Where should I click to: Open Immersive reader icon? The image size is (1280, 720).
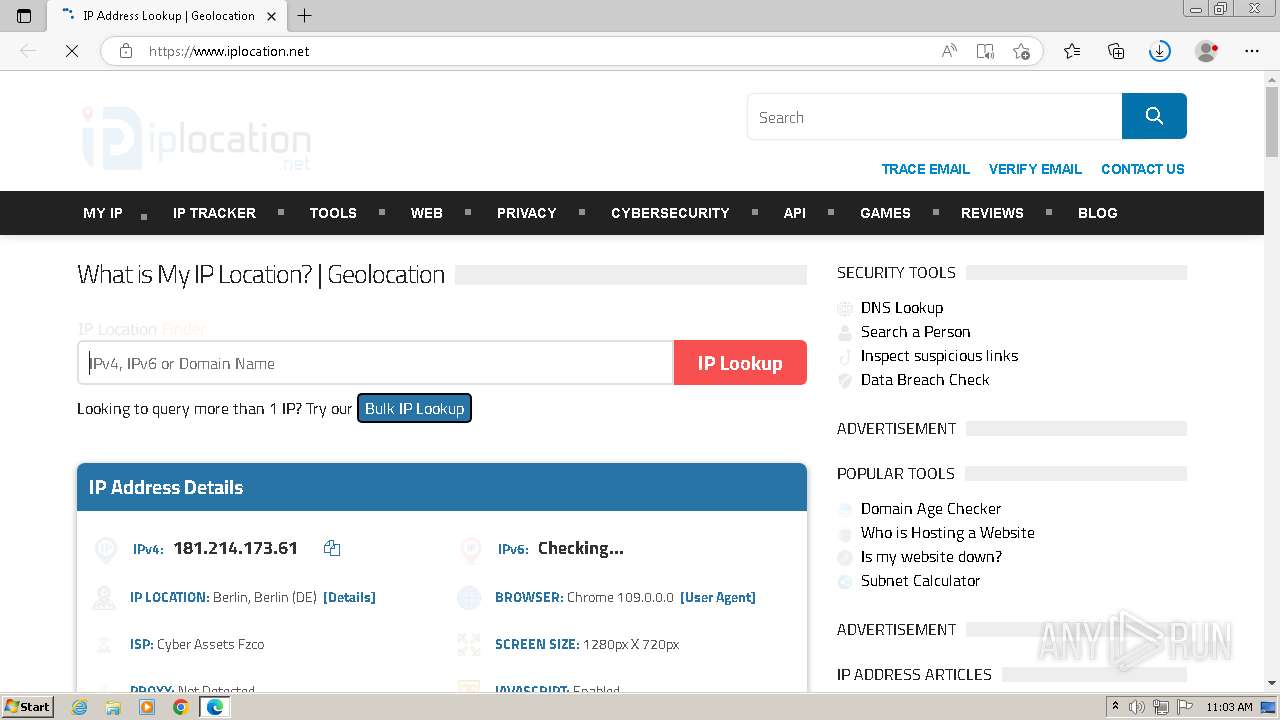pos(985,51)
